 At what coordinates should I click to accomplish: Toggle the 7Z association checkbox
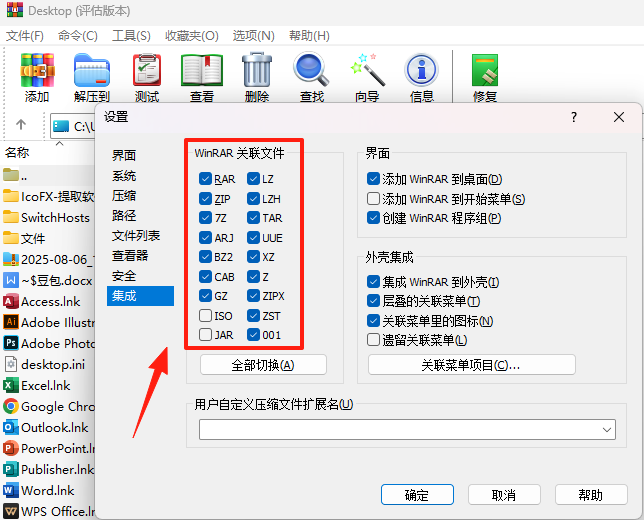pyautogui.click(x=205, y=218)
